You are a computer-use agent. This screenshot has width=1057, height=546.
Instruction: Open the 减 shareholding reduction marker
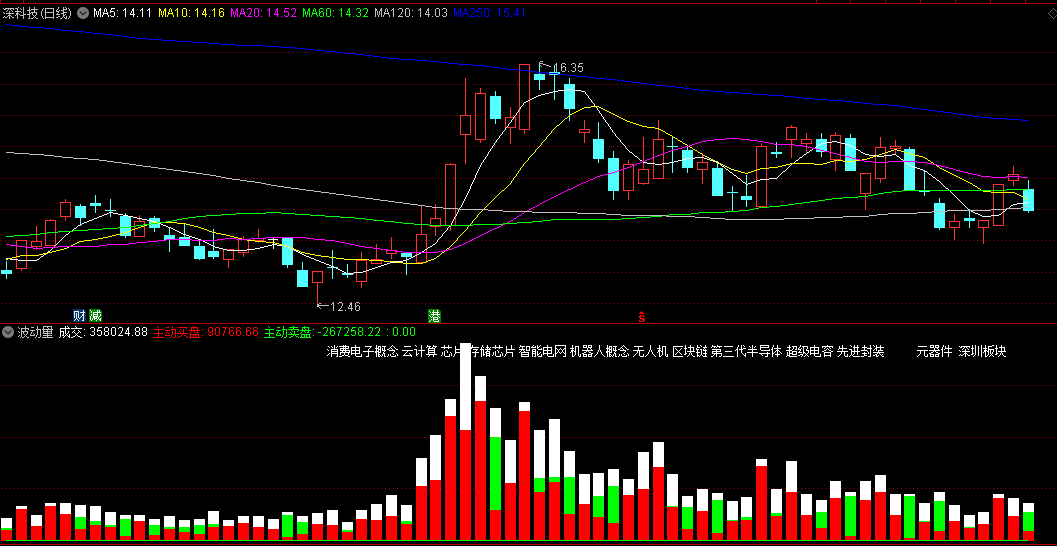click(x=95, y=315)
